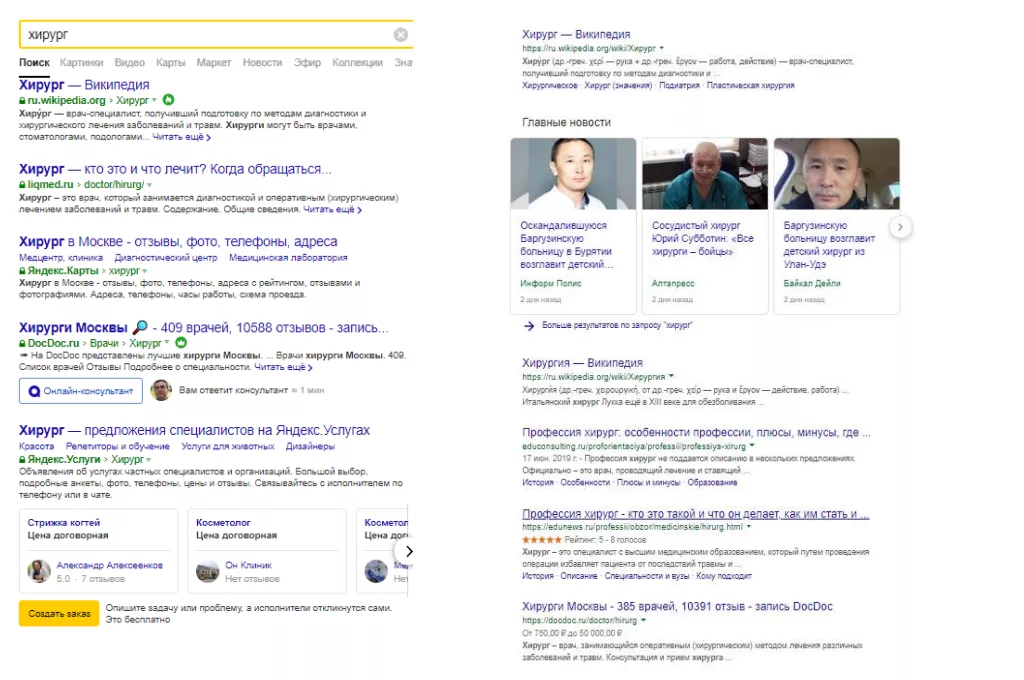Open the Видео search tab
This screenshot has width=1024, height=680.
129,63
